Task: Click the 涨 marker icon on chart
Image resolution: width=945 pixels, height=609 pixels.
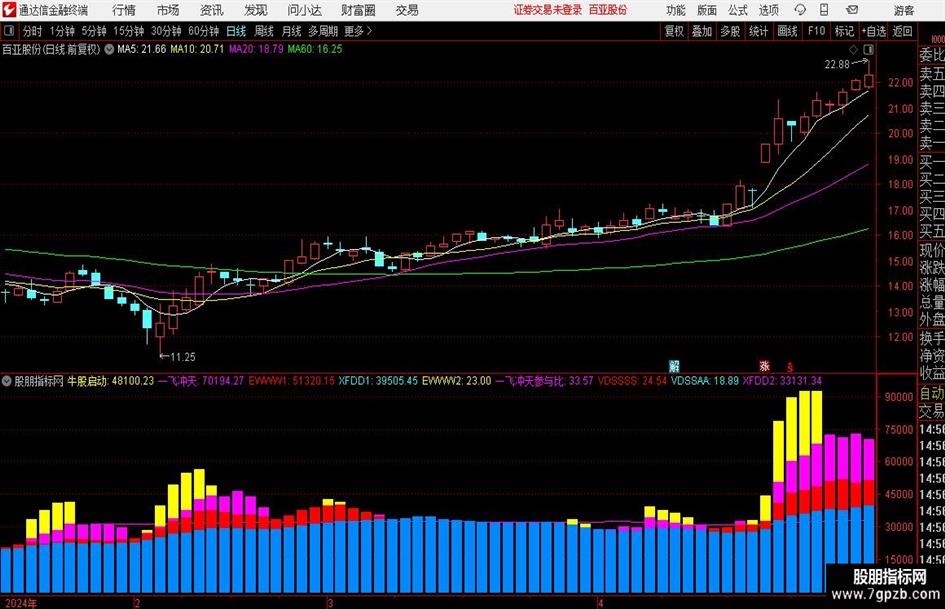Action: (764, 365)
